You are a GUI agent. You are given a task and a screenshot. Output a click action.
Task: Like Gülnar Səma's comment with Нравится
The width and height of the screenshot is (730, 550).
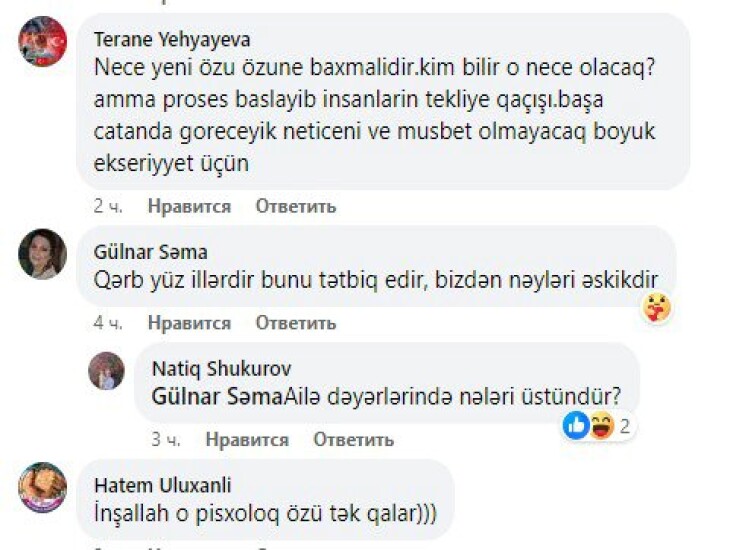pos(189,322)
